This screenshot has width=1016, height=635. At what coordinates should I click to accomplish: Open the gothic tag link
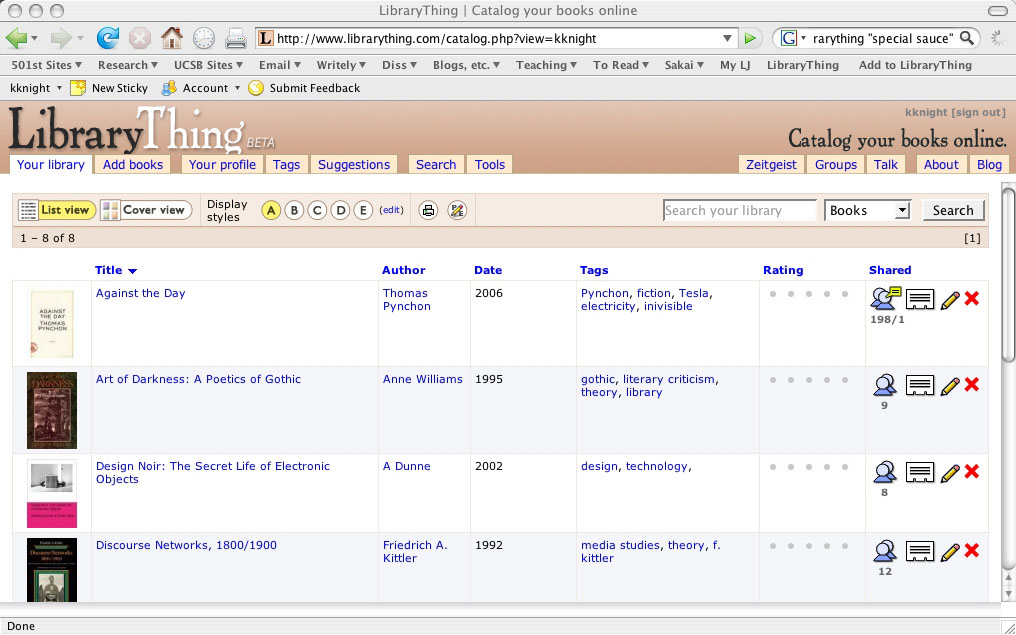pos(597,379)
